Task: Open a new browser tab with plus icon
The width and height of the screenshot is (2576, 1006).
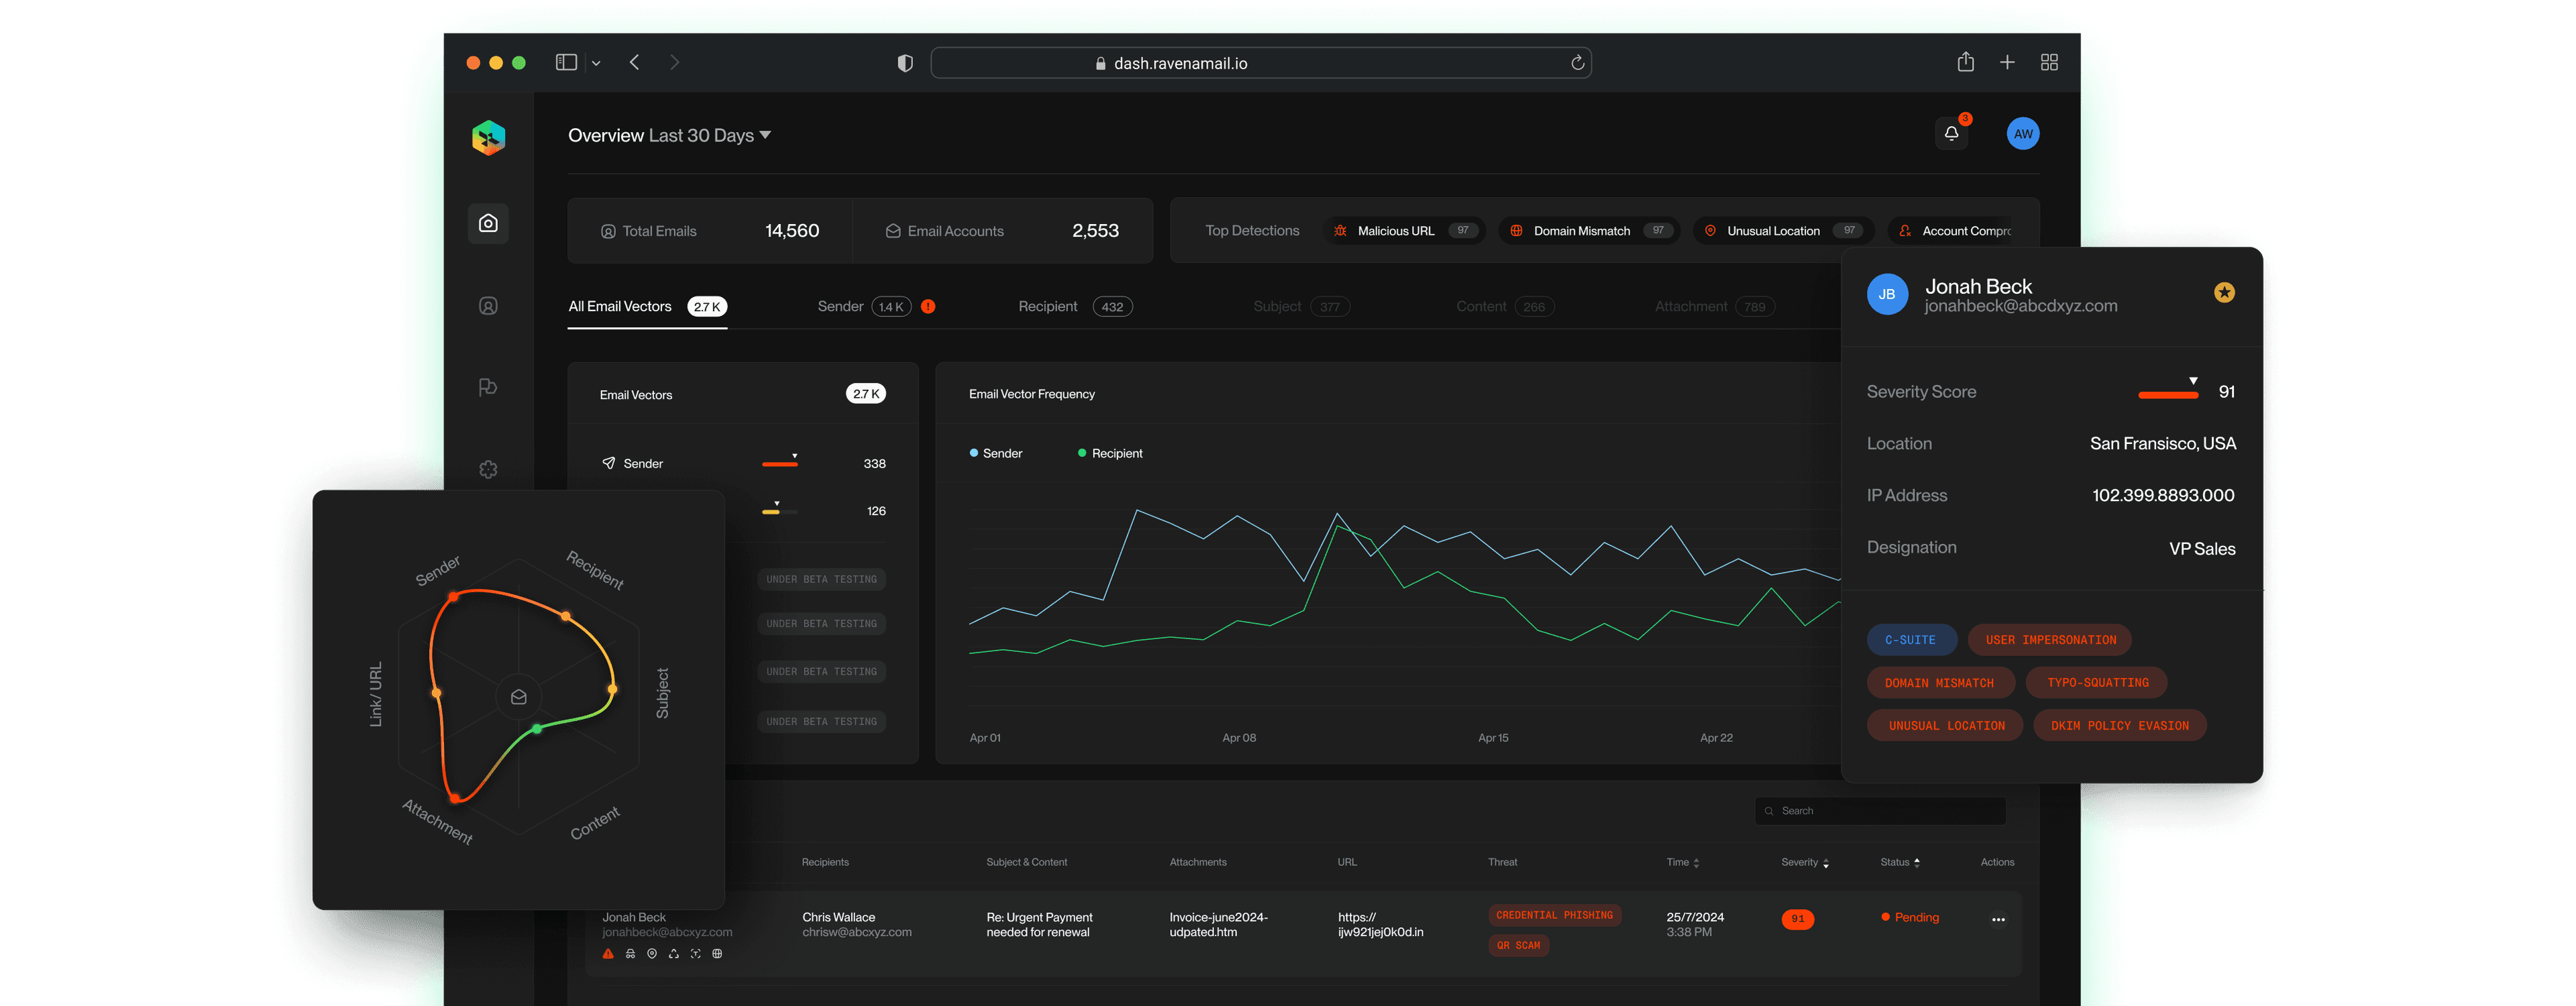Action: coord(2007,62)
